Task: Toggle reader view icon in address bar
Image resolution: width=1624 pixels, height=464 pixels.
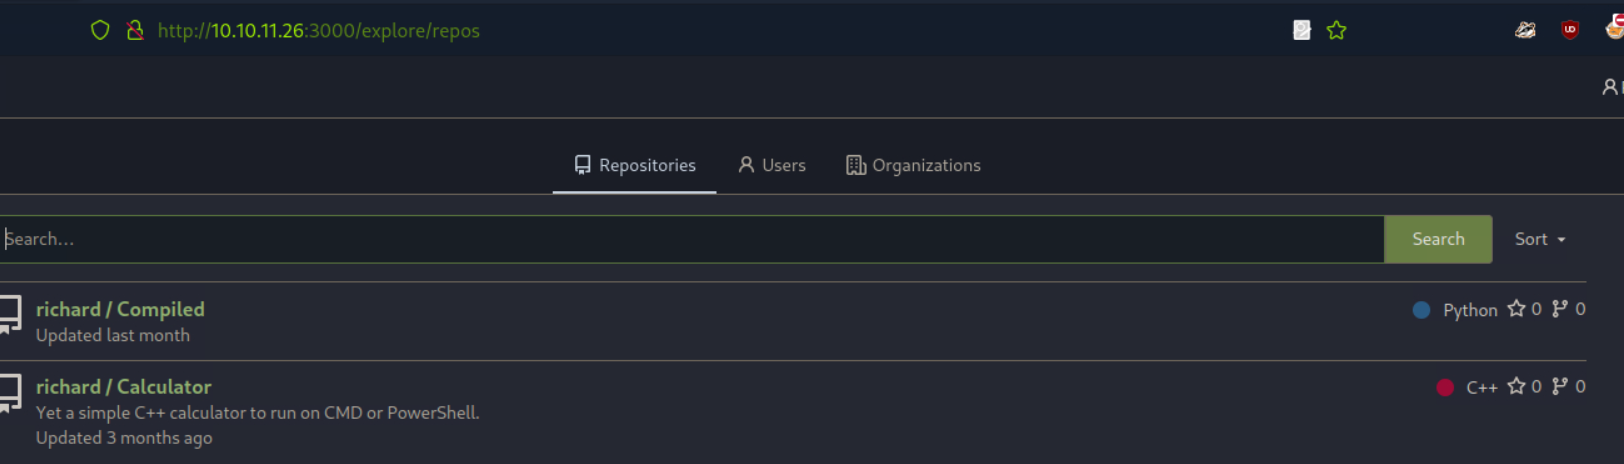Action: pyautogui.click(x=1301, y=30)
